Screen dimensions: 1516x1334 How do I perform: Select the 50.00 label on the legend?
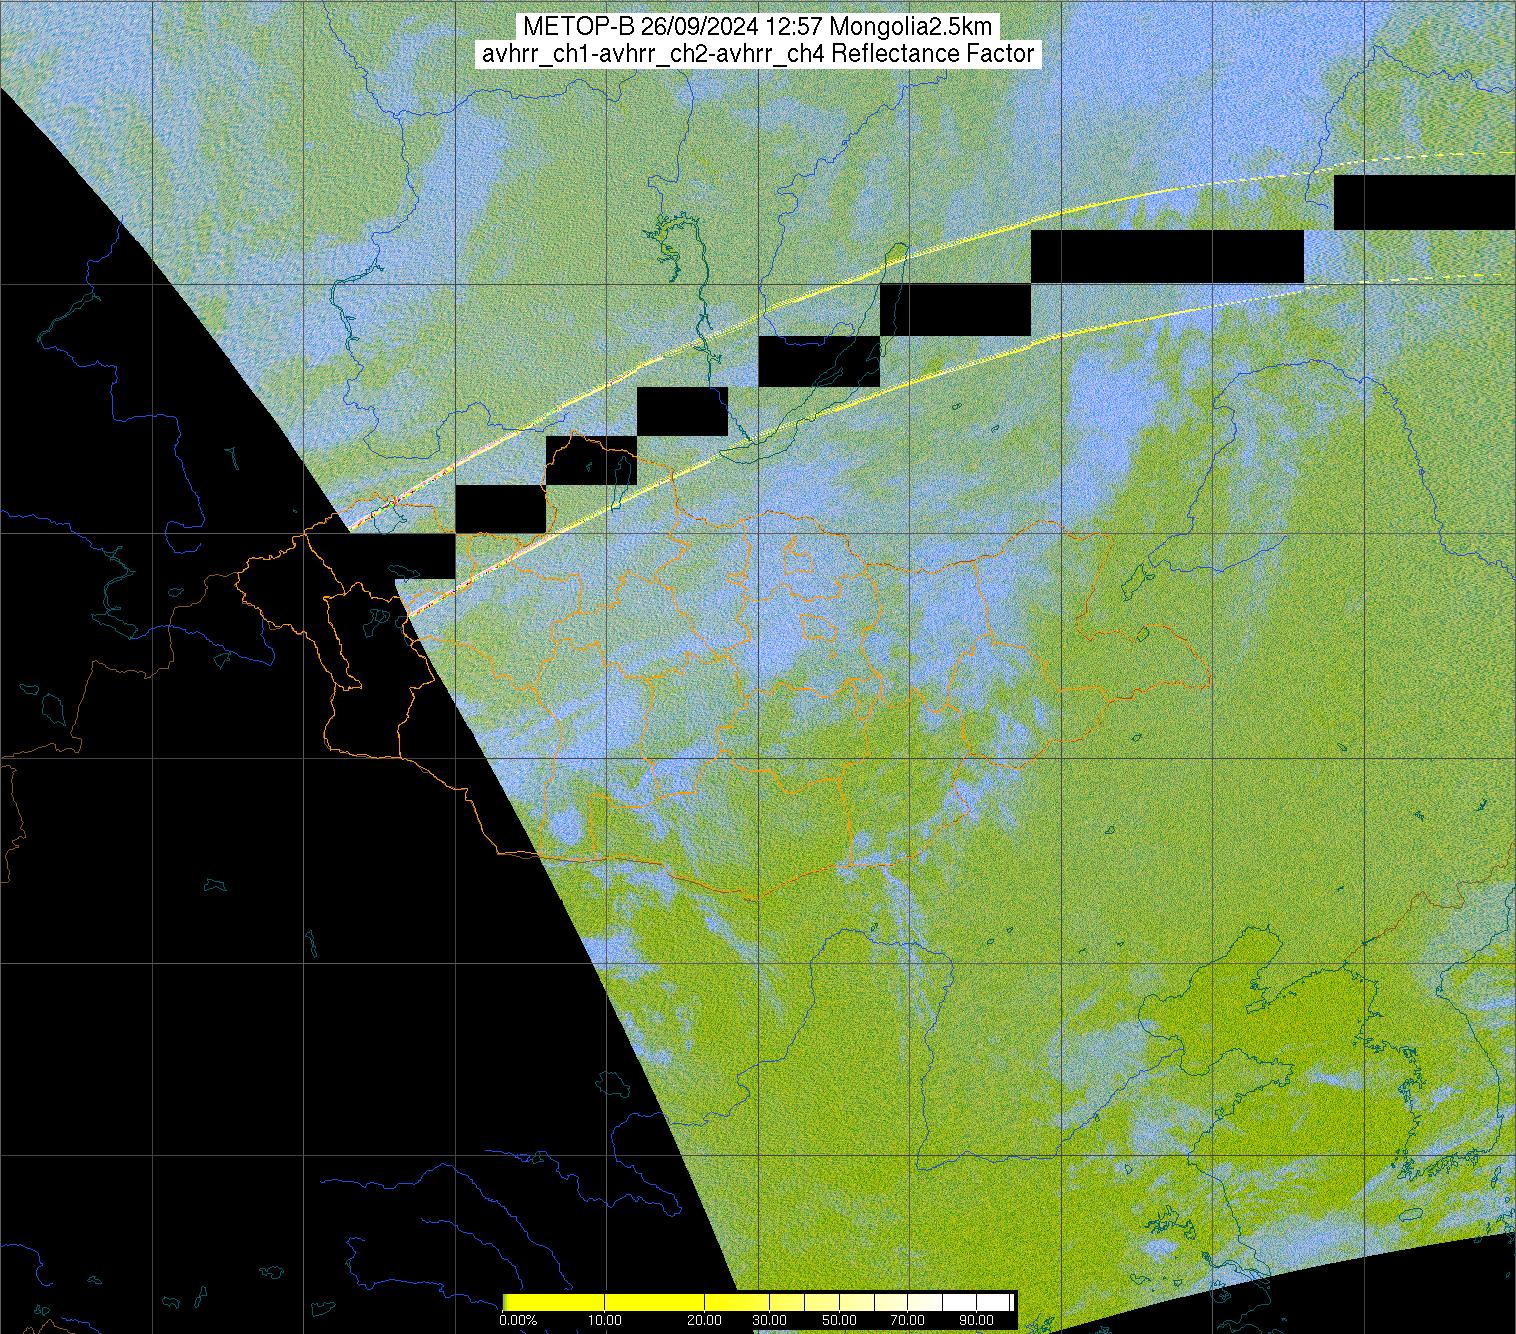click(841, 1320)
